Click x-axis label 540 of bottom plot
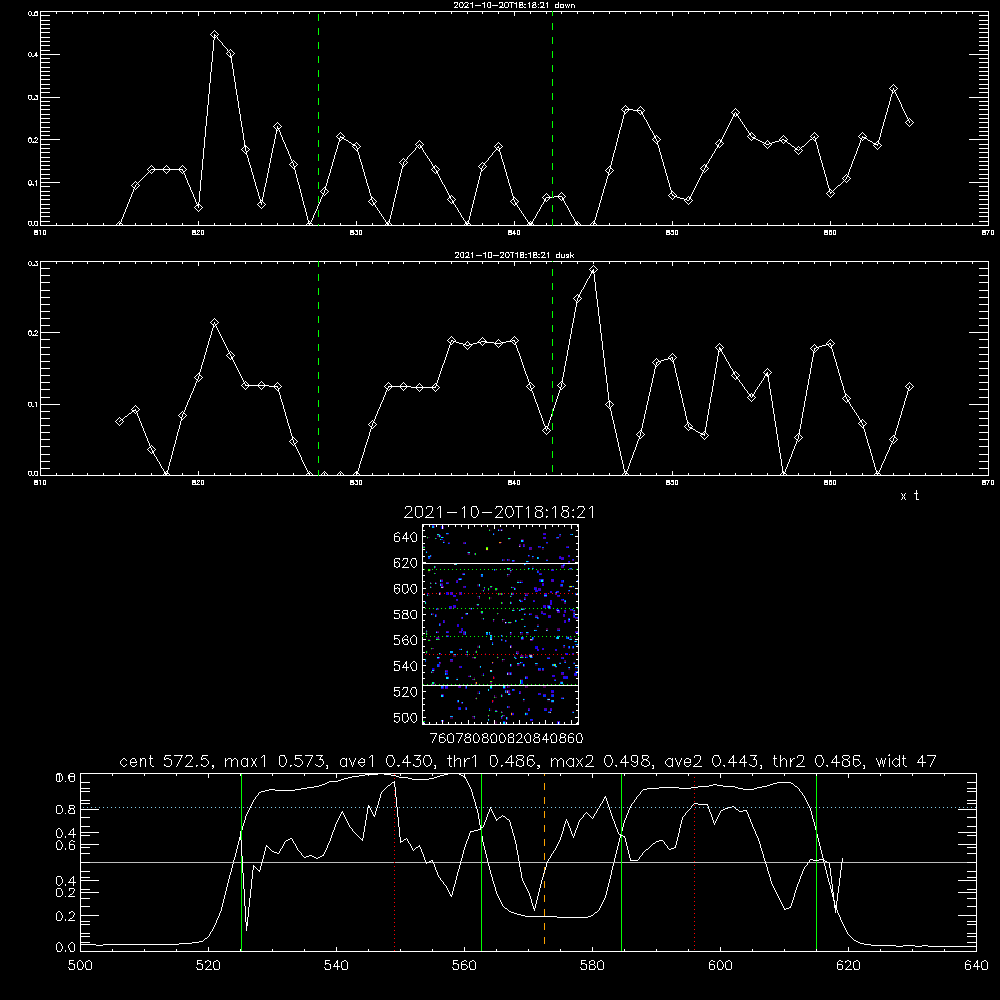The height and width of the screenshot is (1000, 1000). (336, 966)
